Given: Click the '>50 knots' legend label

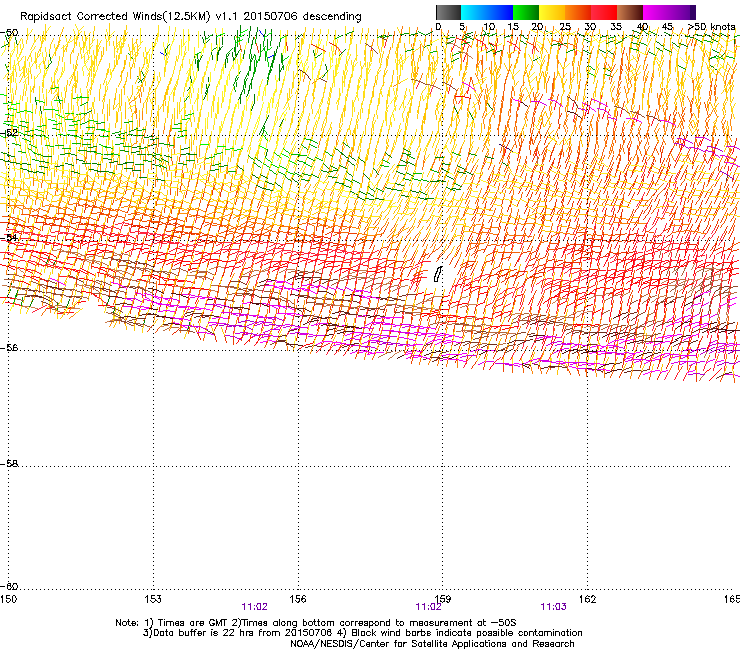Looking at the screenshot, I should (x=712, y=26).
